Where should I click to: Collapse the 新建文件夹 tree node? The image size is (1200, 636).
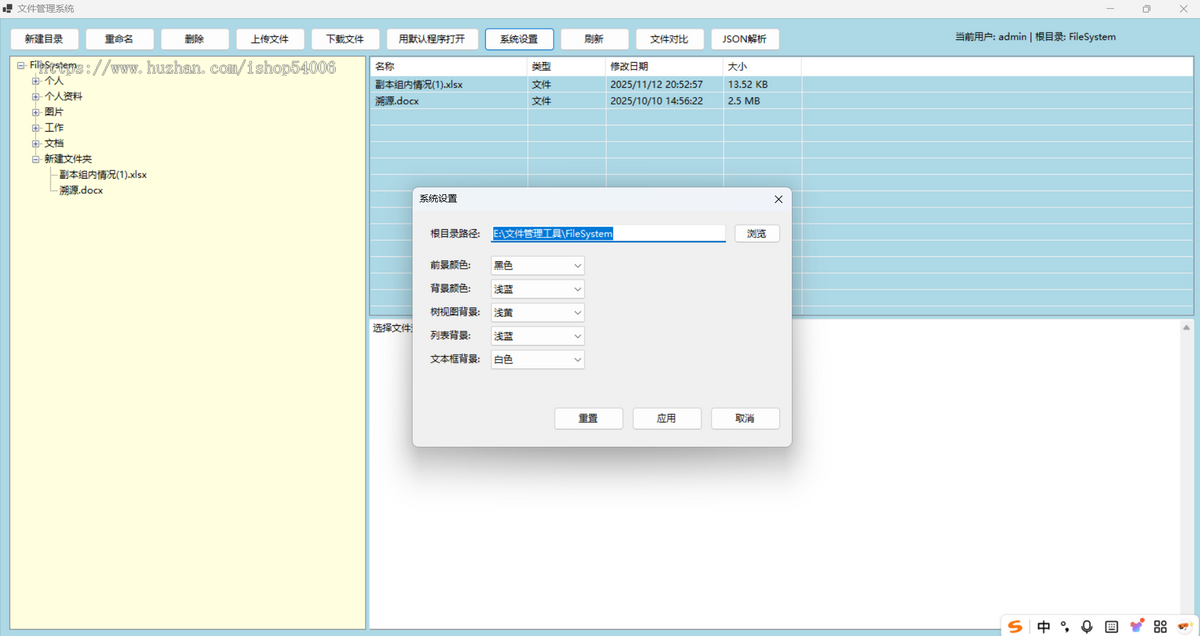[36, 159]
